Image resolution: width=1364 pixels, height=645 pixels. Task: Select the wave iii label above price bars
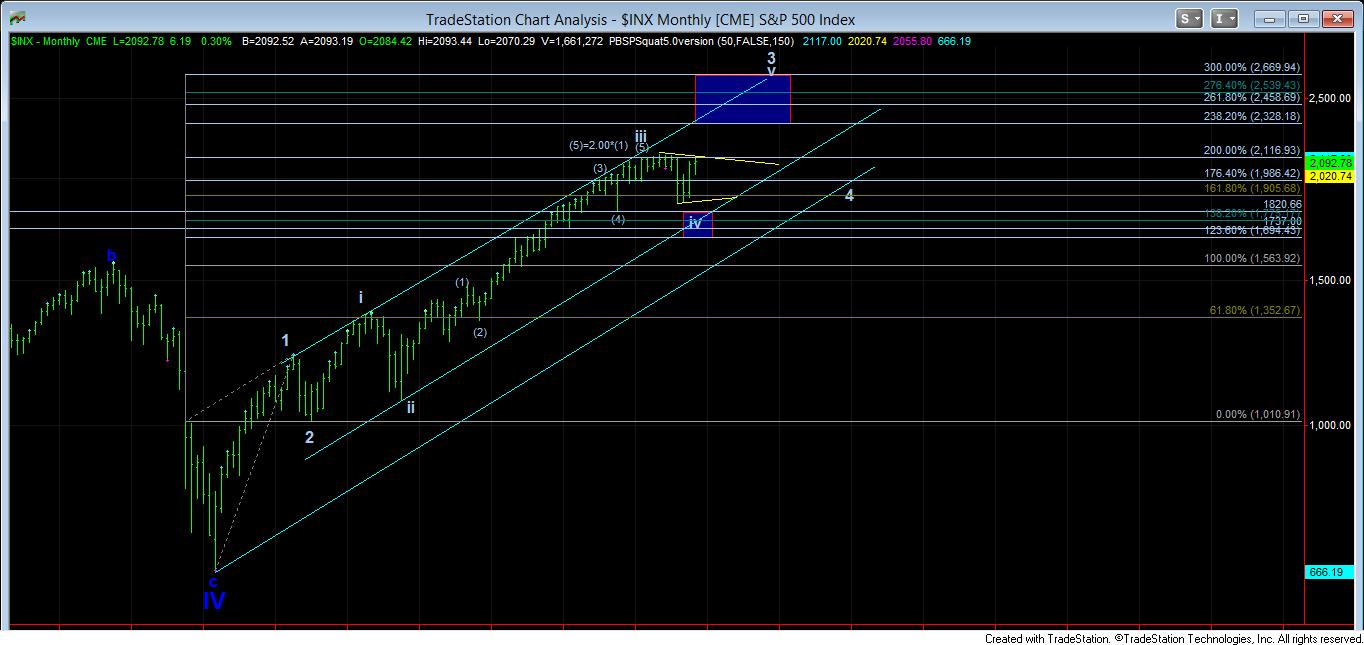tap(640, 134)
